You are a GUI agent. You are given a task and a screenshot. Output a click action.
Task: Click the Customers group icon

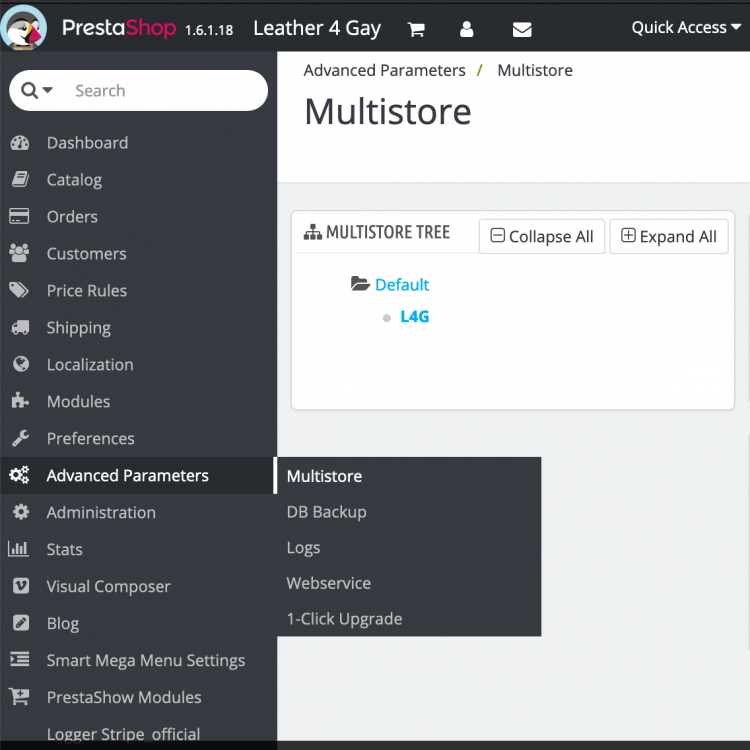(19, 253)
